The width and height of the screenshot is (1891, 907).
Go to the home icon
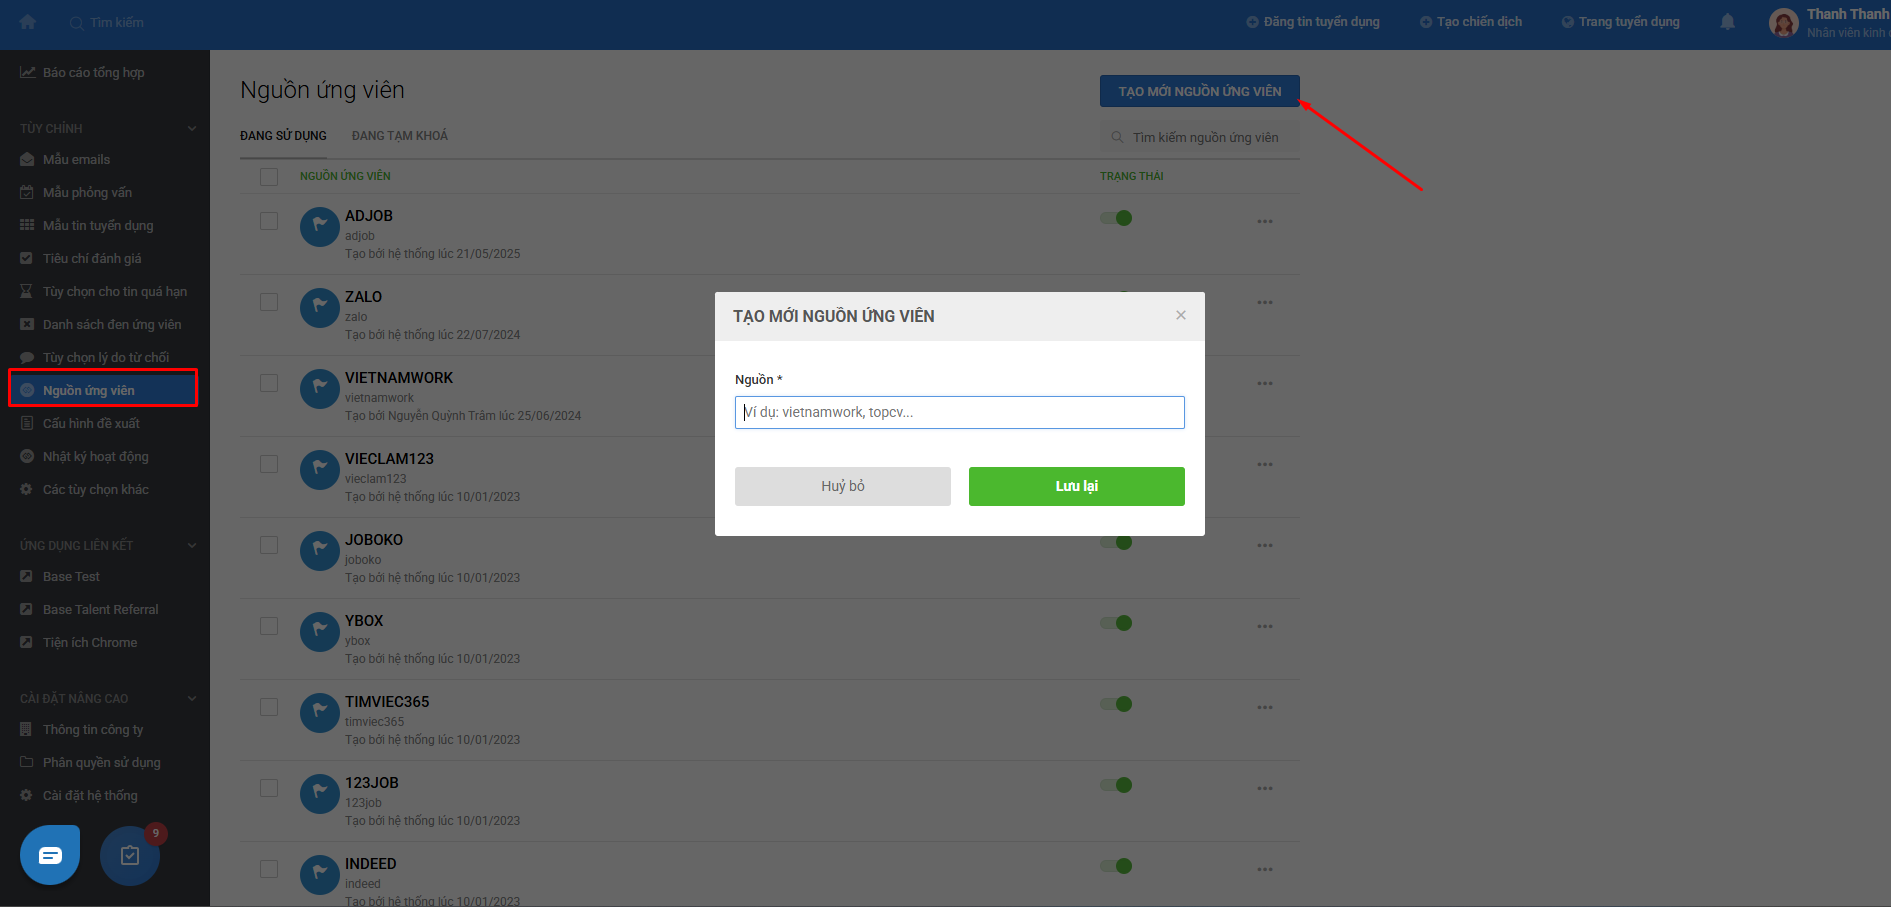point(27,22)
